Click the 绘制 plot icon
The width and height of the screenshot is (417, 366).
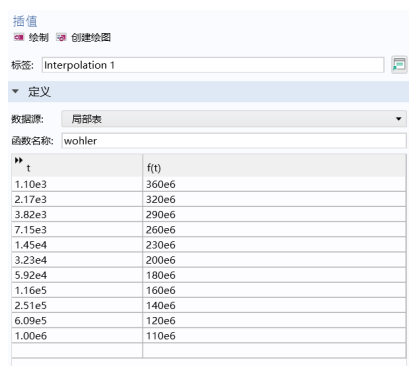(19, 37)
